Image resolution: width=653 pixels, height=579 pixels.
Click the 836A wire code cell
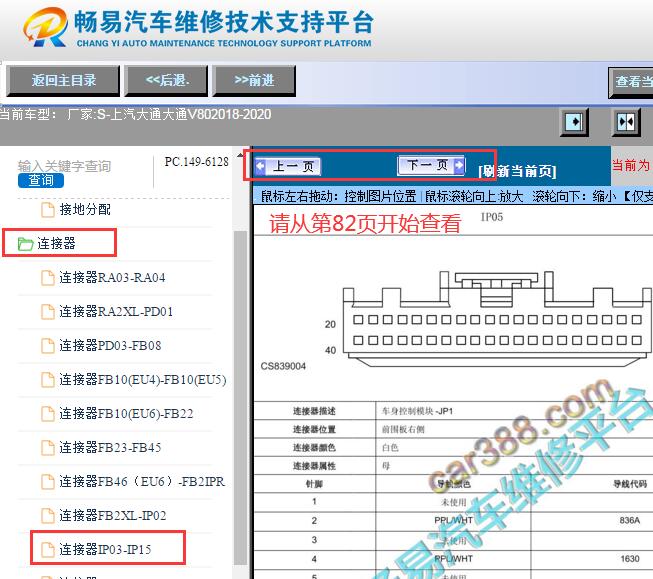pyautogui.click(x=629, y=520)
